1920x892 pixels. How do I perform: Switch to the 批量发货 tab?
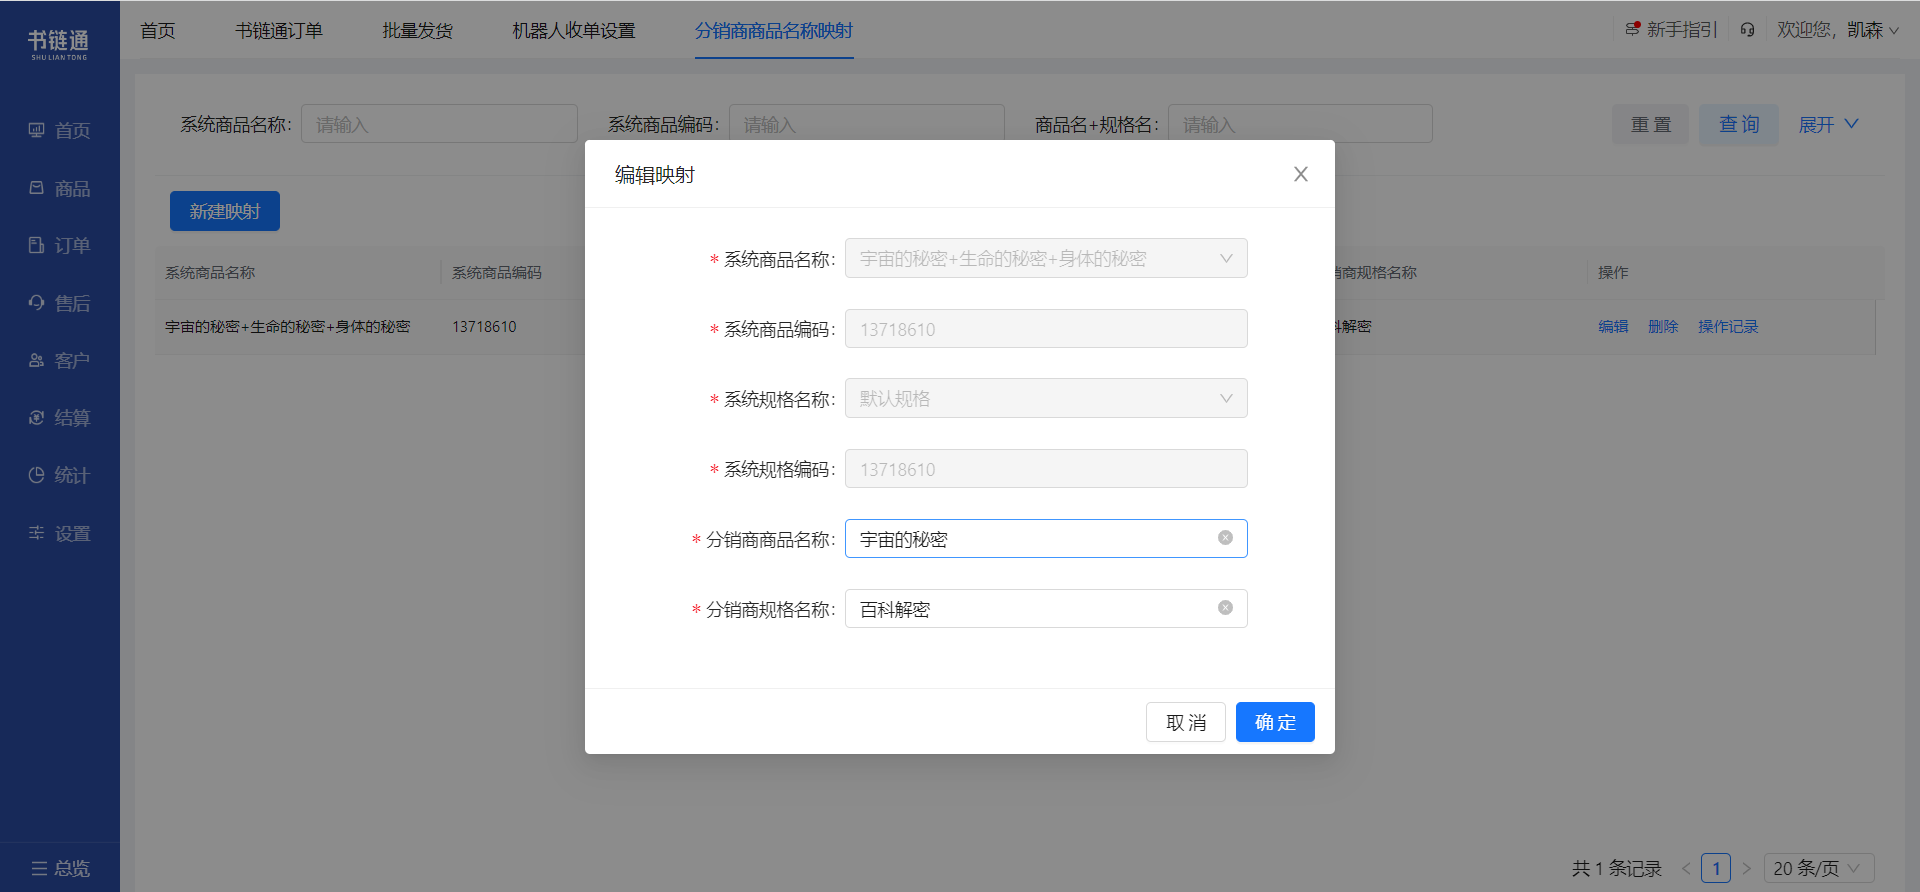click(418, 30)
